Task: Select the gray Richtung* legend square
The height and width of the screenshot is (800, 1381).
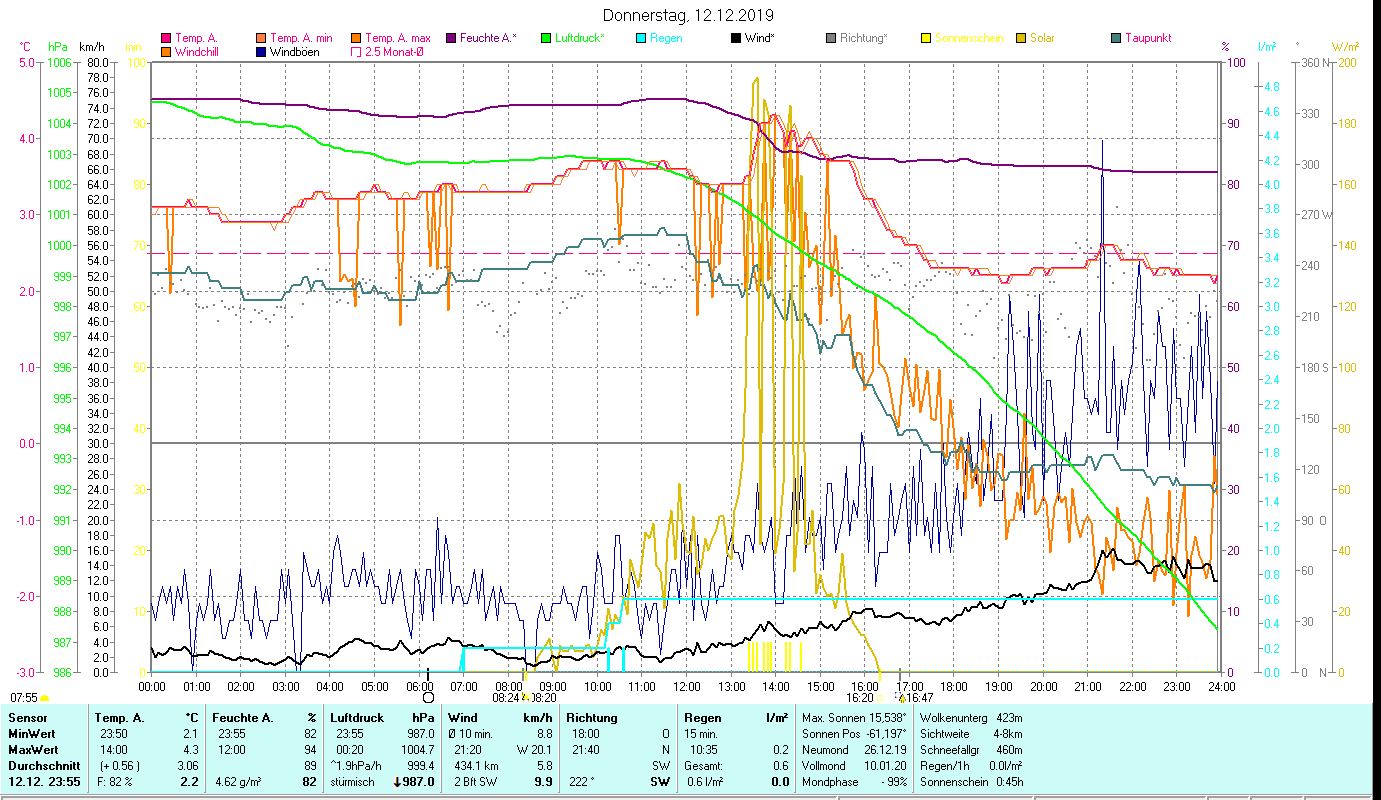Action: [831, 39]
